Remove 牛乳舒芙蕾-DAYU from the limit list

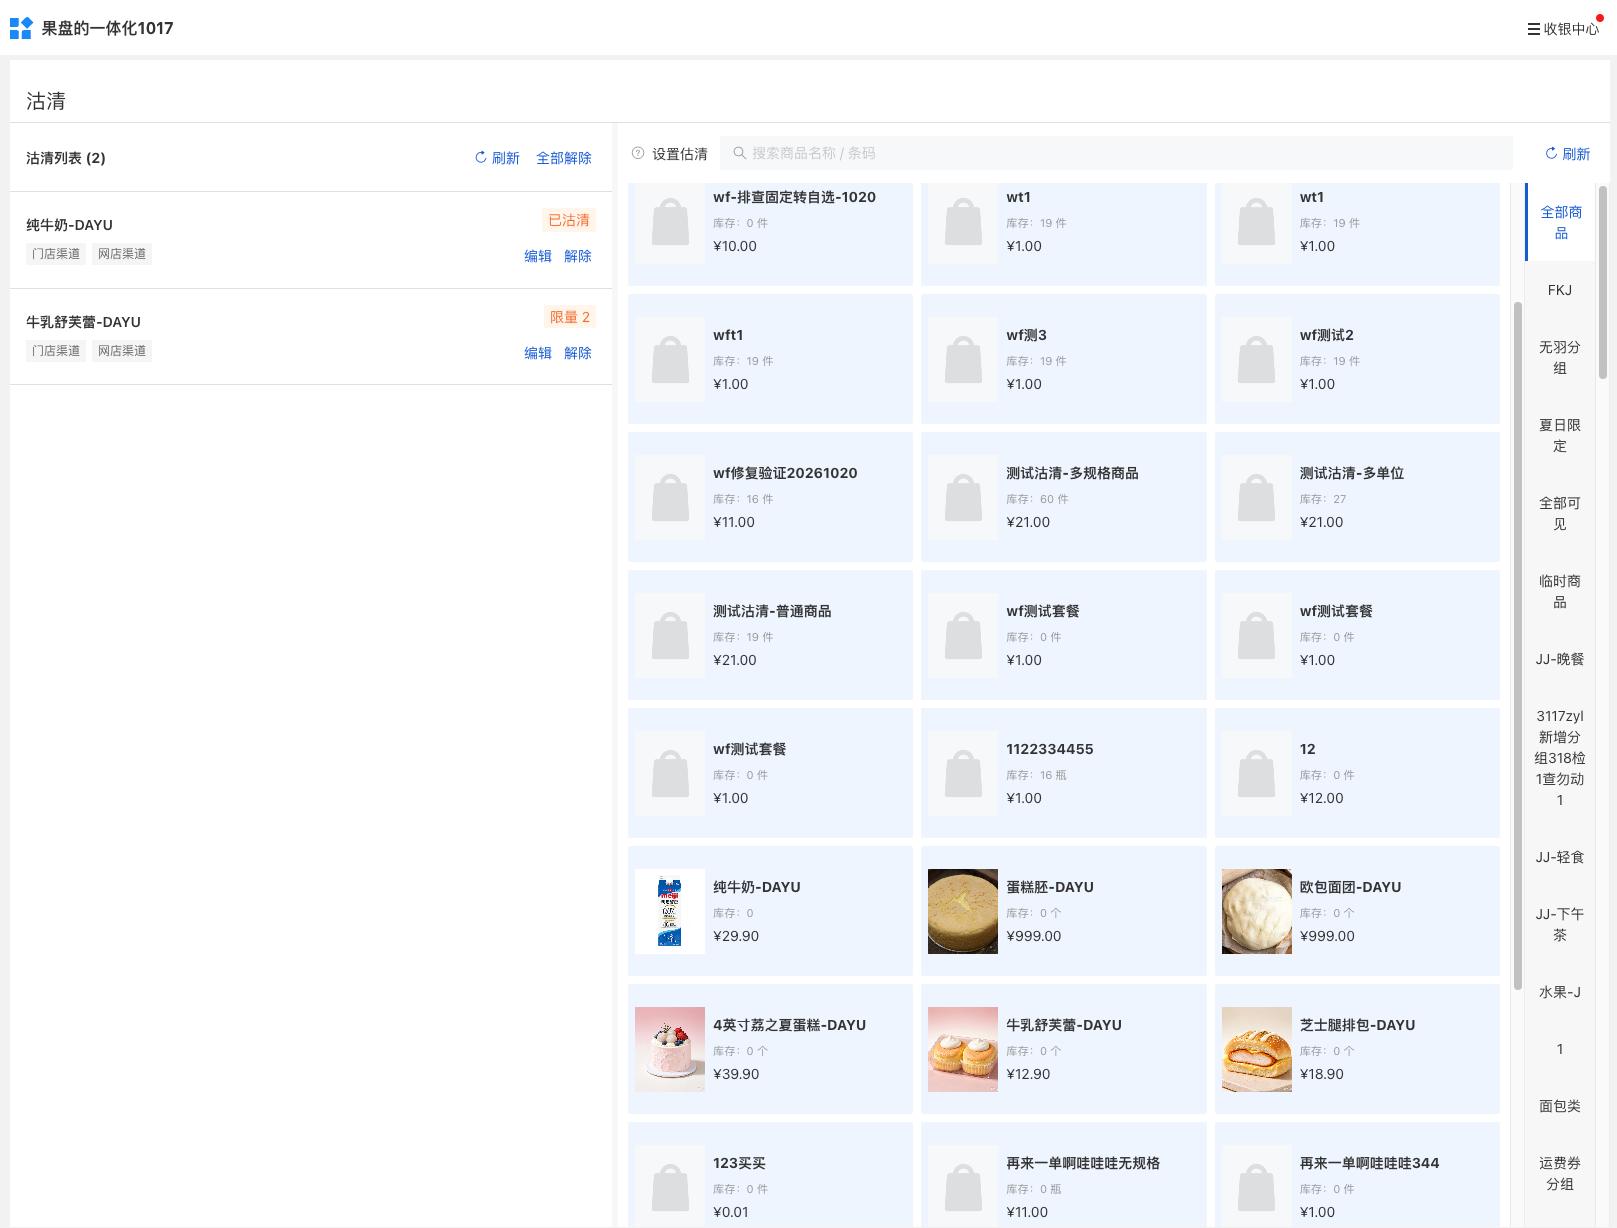click(578, 352)
